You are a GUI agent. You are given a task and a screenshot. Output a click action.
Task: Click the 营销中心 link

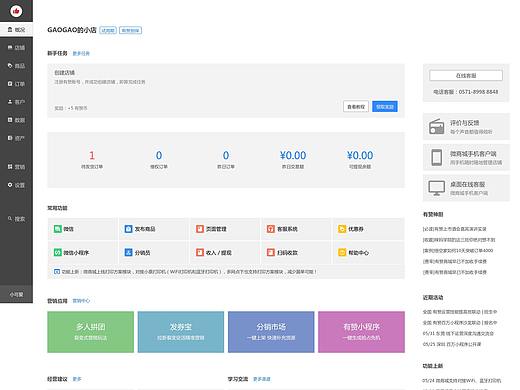81,301
